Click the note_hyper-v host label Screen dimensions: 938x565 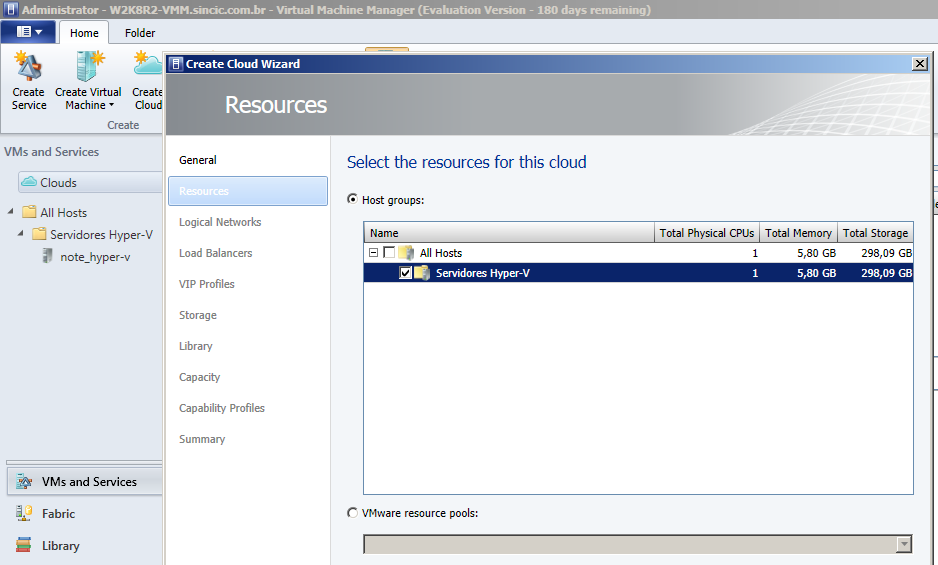click(x=95, y=257)
